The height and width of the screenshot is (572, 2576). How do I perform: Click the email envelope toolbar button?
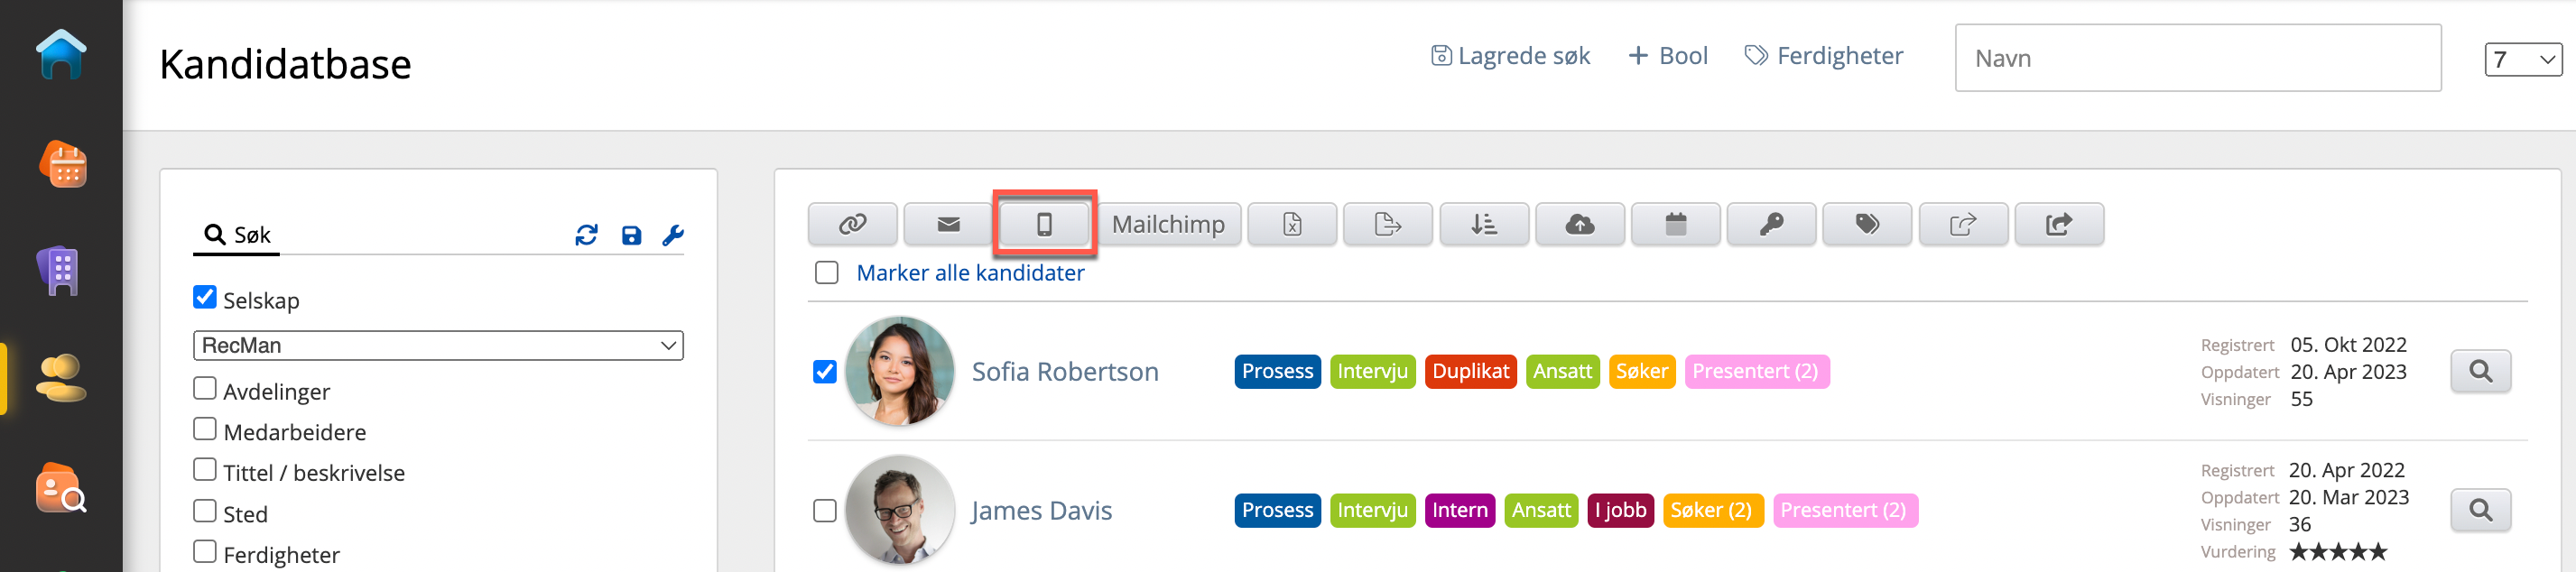click(x=948, y=224)
